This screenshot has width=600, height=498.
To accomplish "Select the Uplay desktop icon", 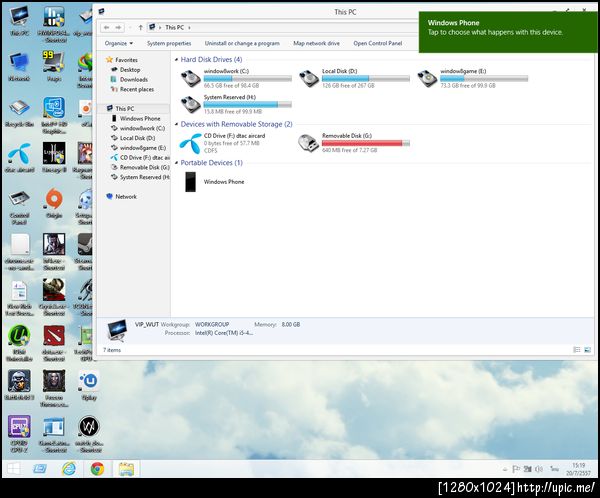I will pyautogui.click(x=89, y=385).
